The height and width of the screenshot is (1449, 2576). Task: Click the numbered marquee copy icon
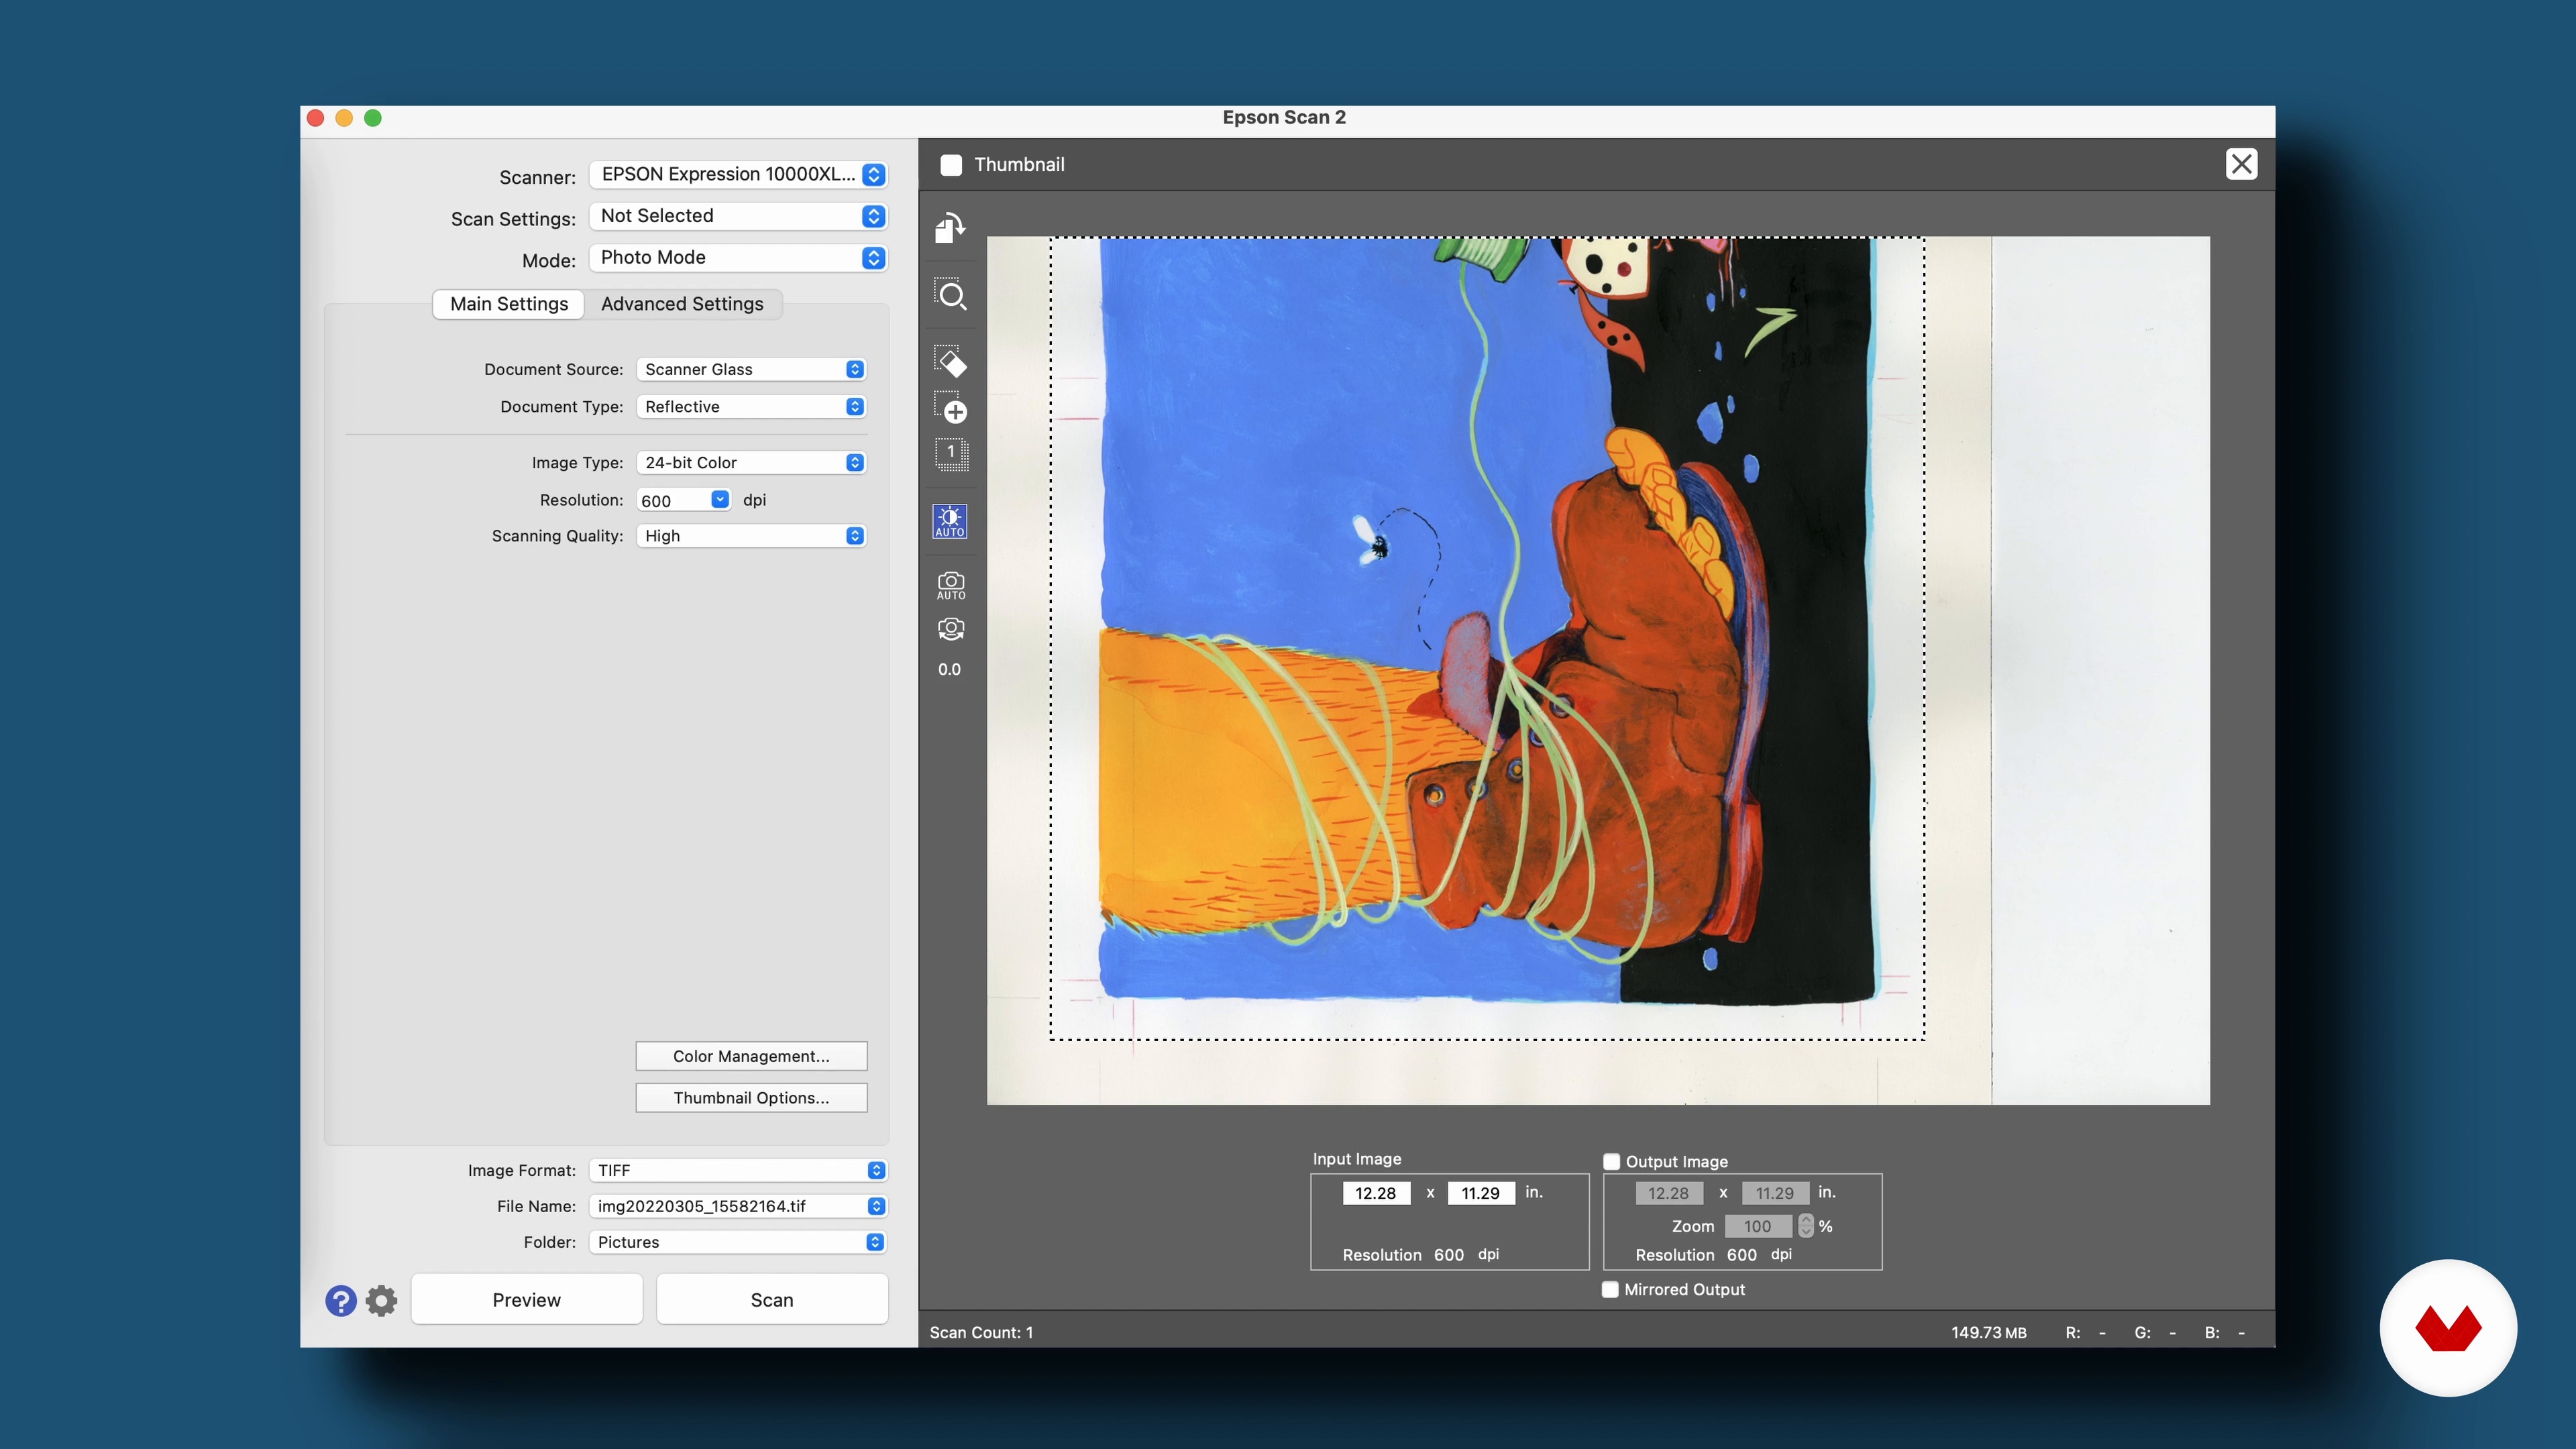point(950,453)
